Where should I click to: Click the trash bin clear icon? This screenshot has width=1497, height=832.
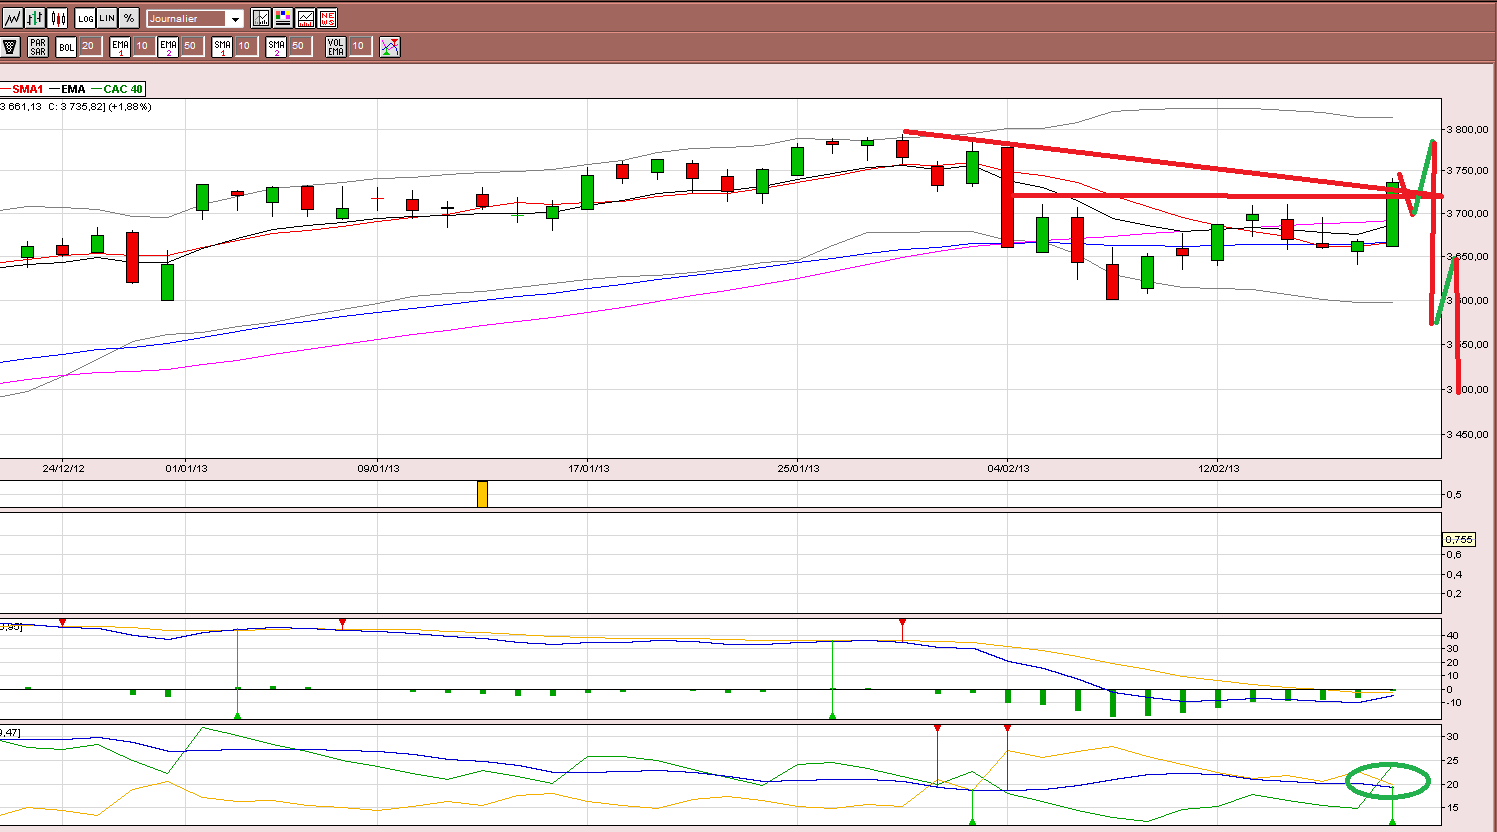click(x=11, y=46)
